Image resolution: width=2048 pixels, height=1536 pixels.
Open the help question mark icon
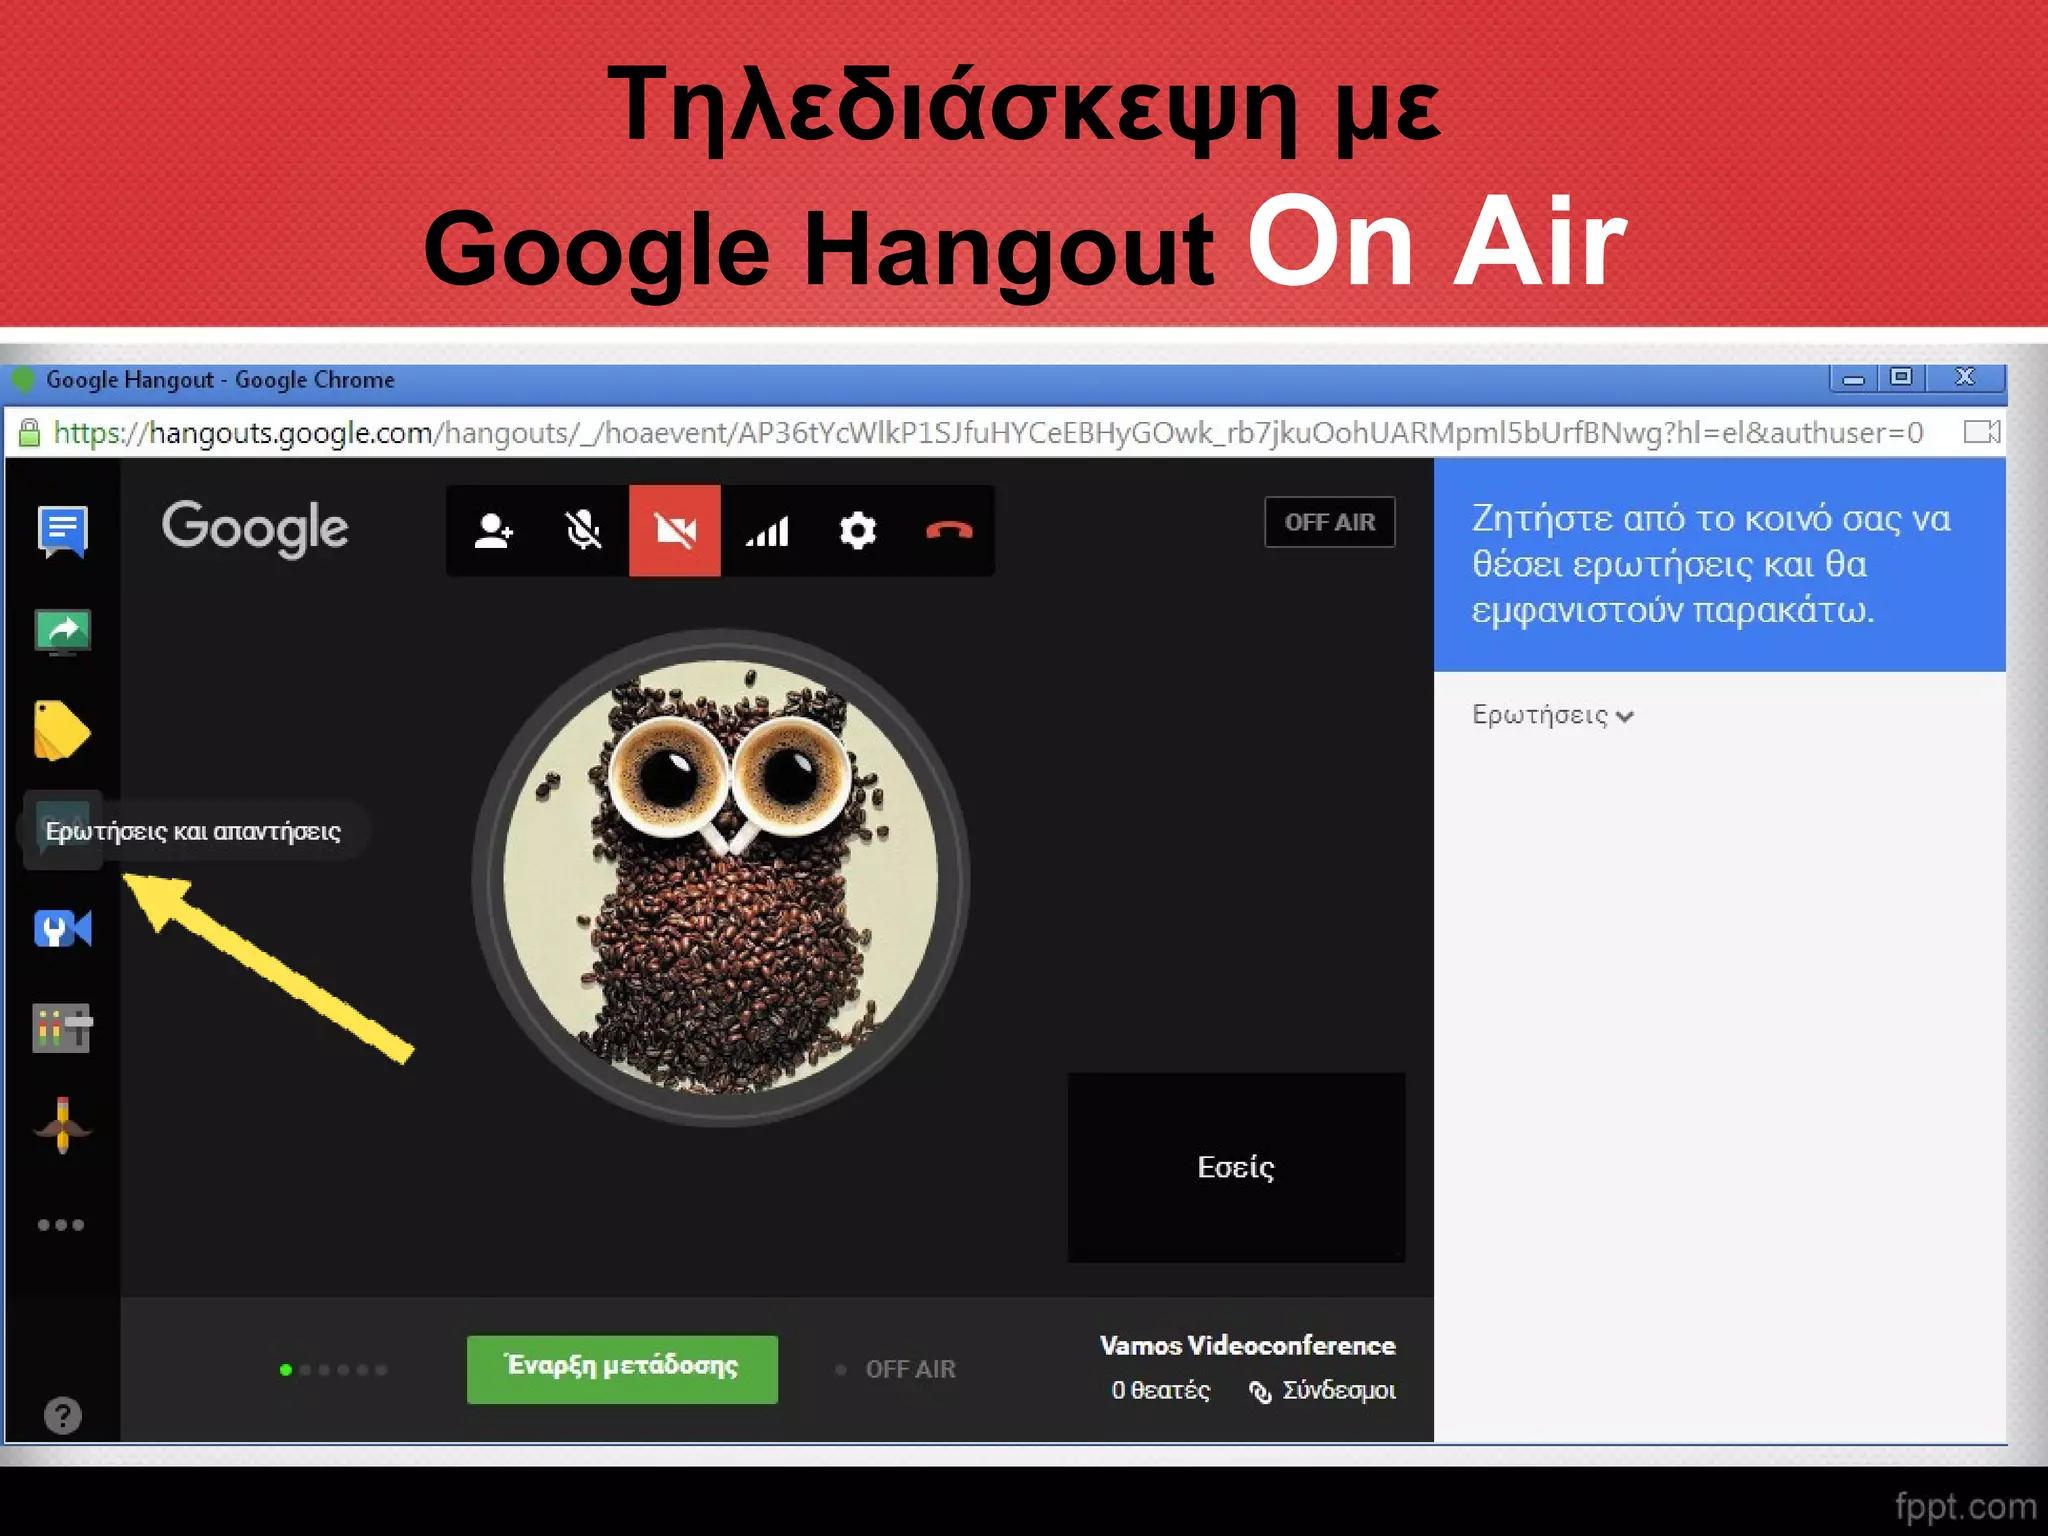pos(63,1415)
